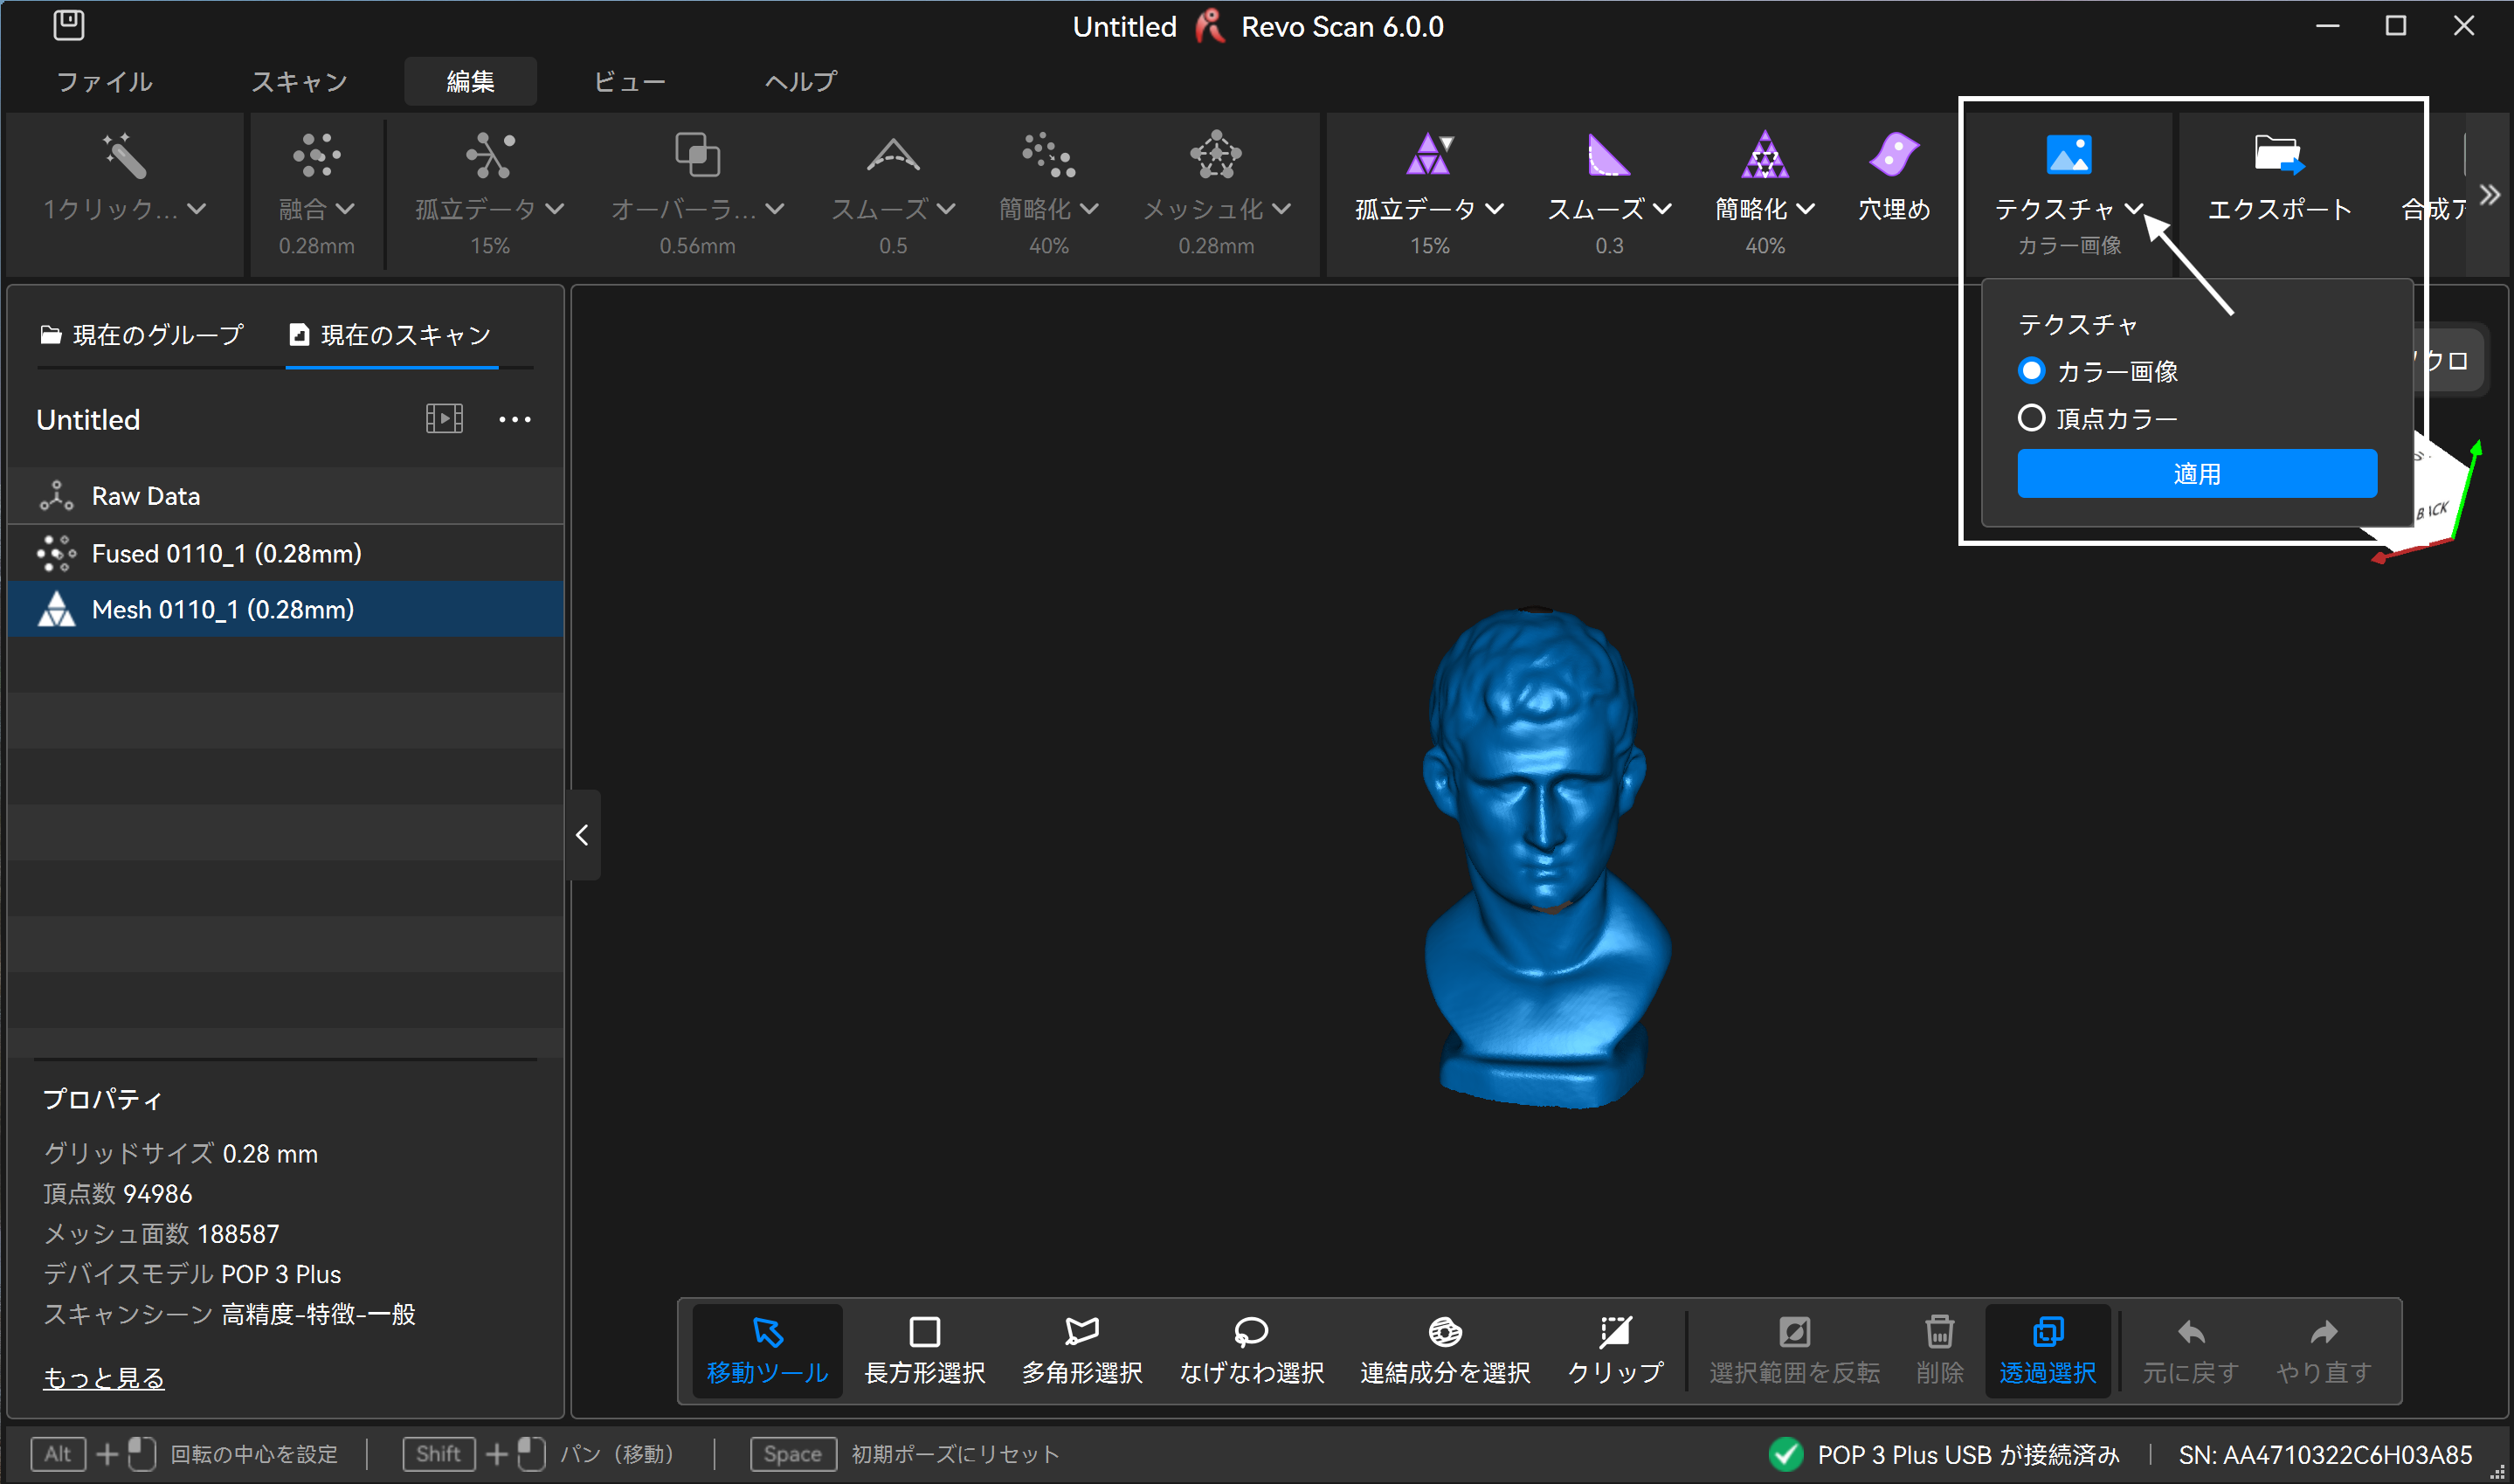Select the 頂点カラー radio button
This screenshot has width=2514, height=1484.
point(2031,418)
